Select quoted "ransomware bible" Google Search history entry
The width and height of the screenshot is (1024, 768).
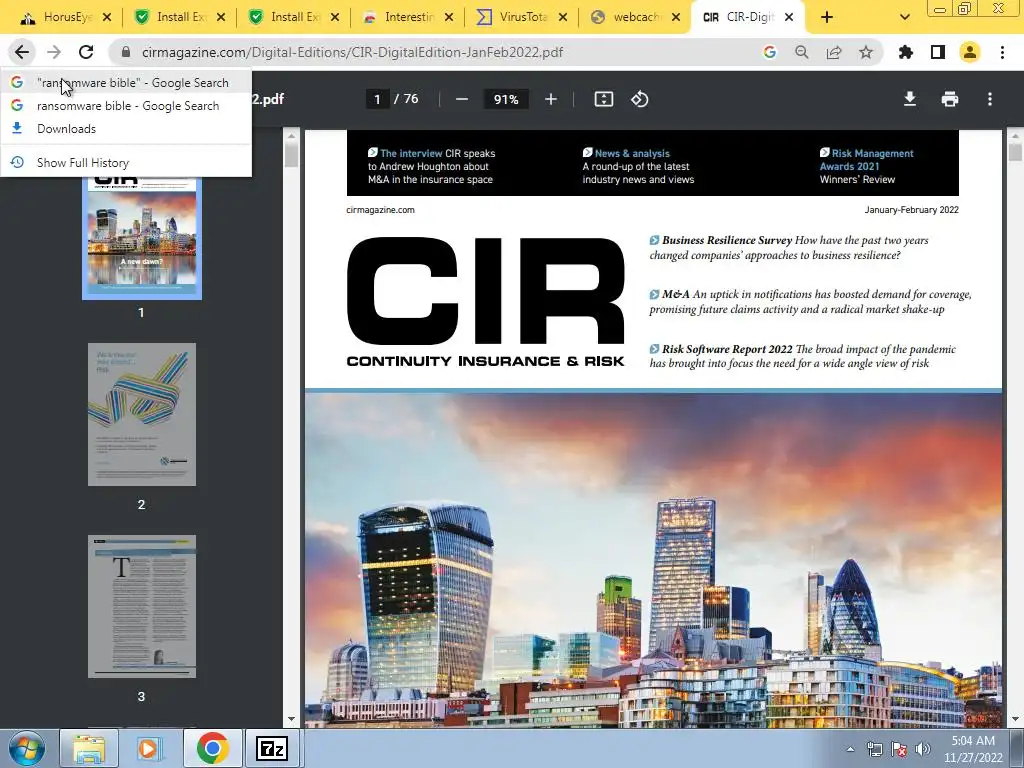pos(126,82)
